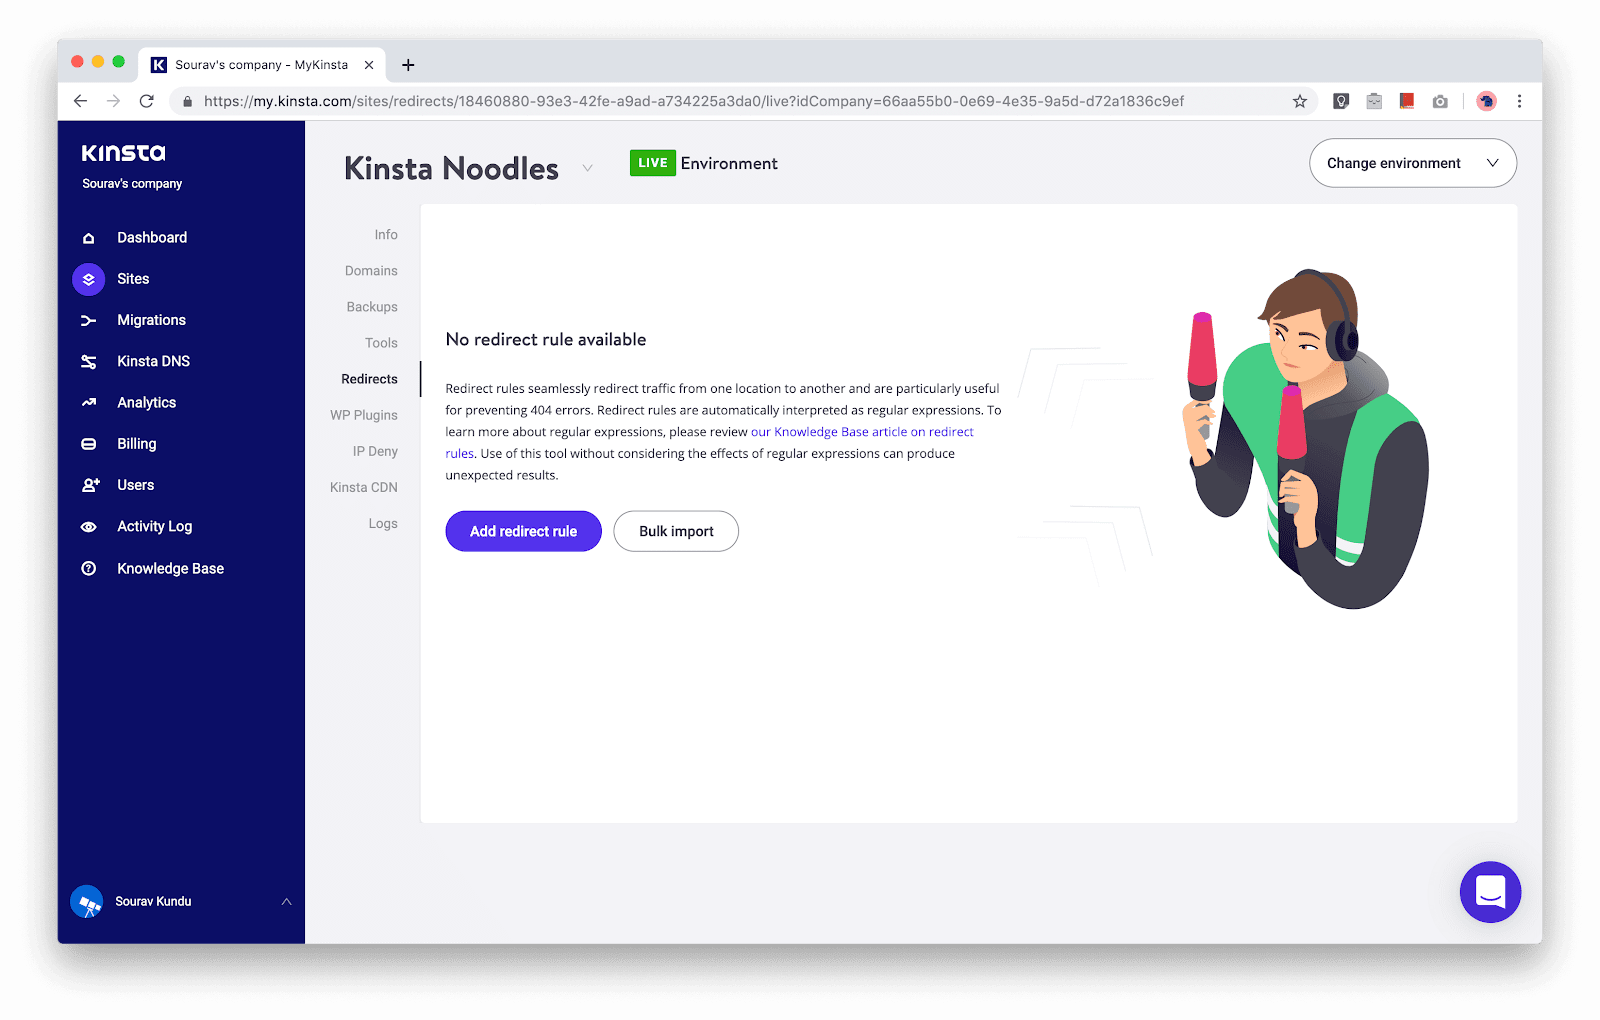Open the Change environment dropdown
Screen dimensions: 1600x1020
(1413, 163)
